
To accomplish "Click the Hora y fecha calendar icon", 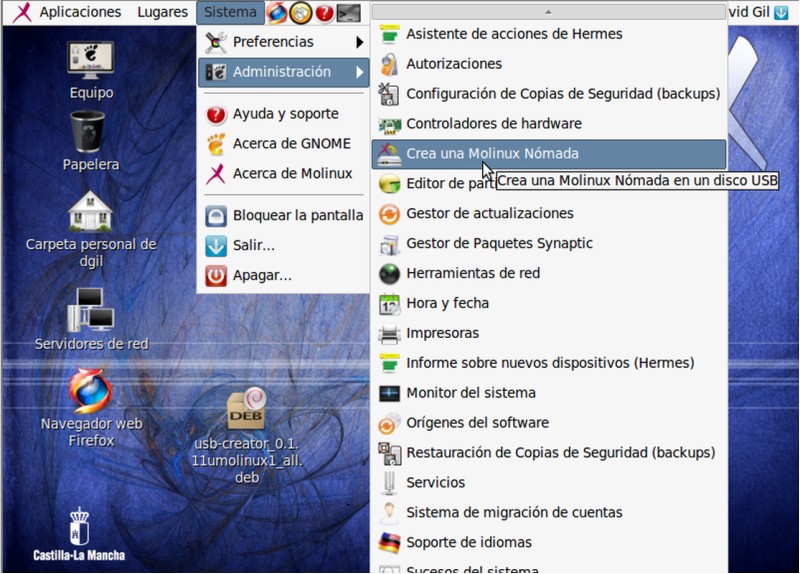I will (389, 304).
